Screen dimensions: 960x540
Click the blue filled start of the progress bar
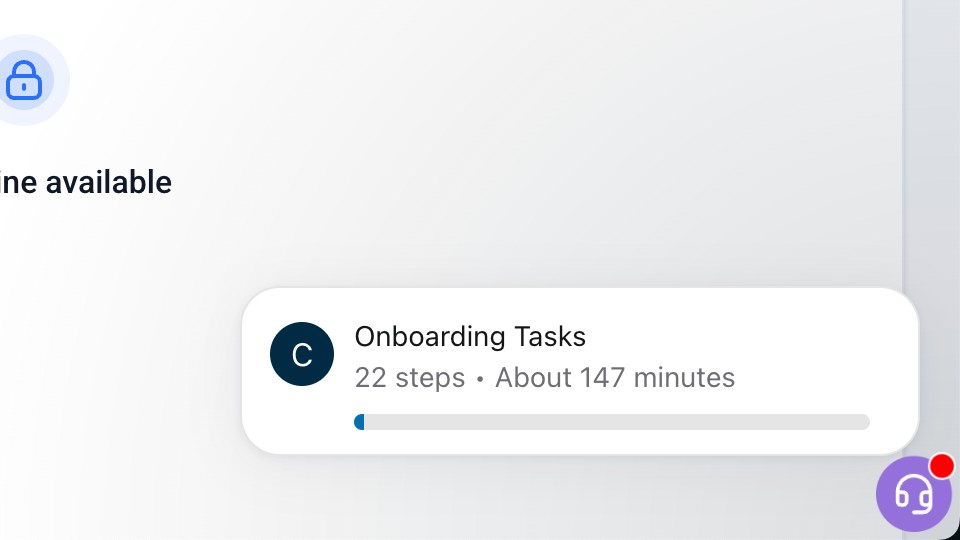(359, 422)
